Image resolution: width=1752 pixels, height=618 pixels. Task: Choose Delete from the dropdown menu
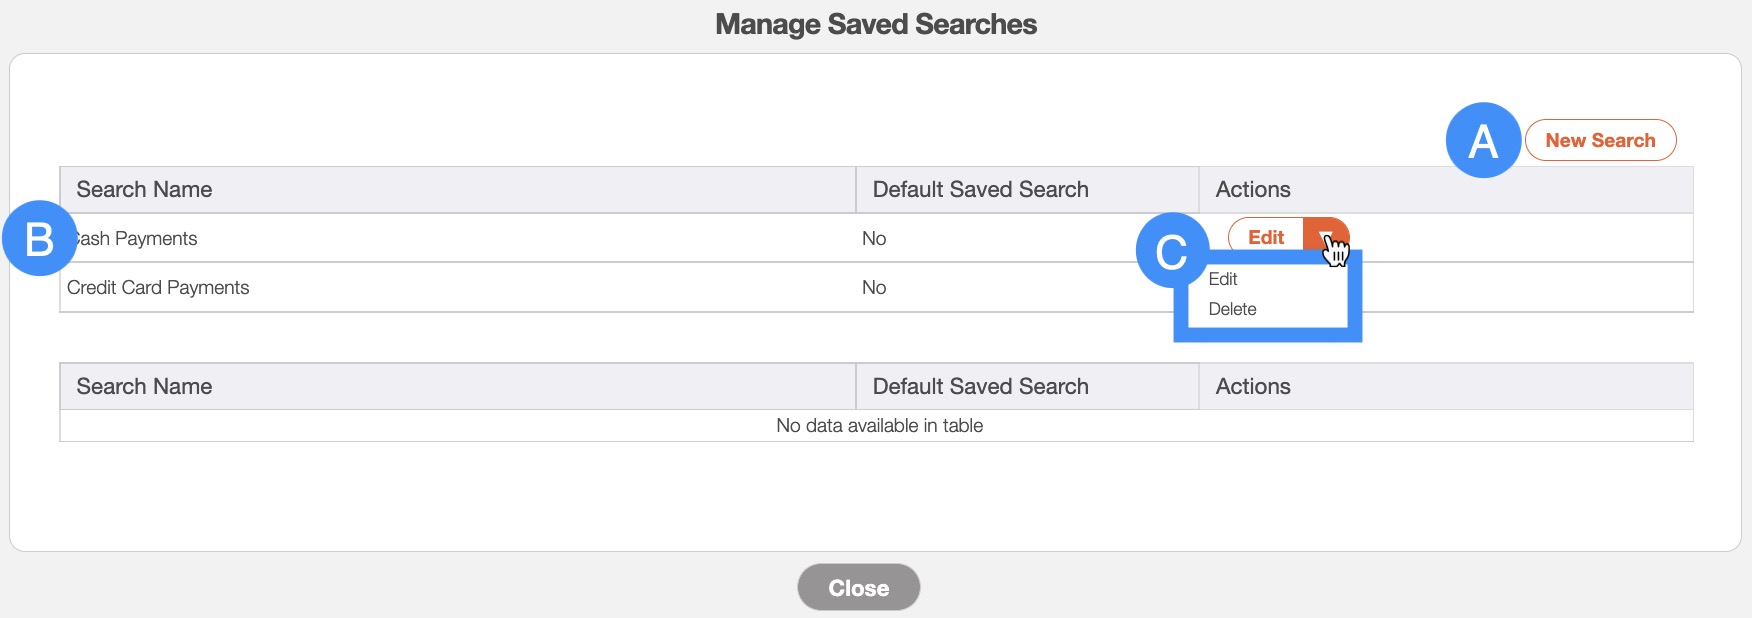coord(1232,309)
